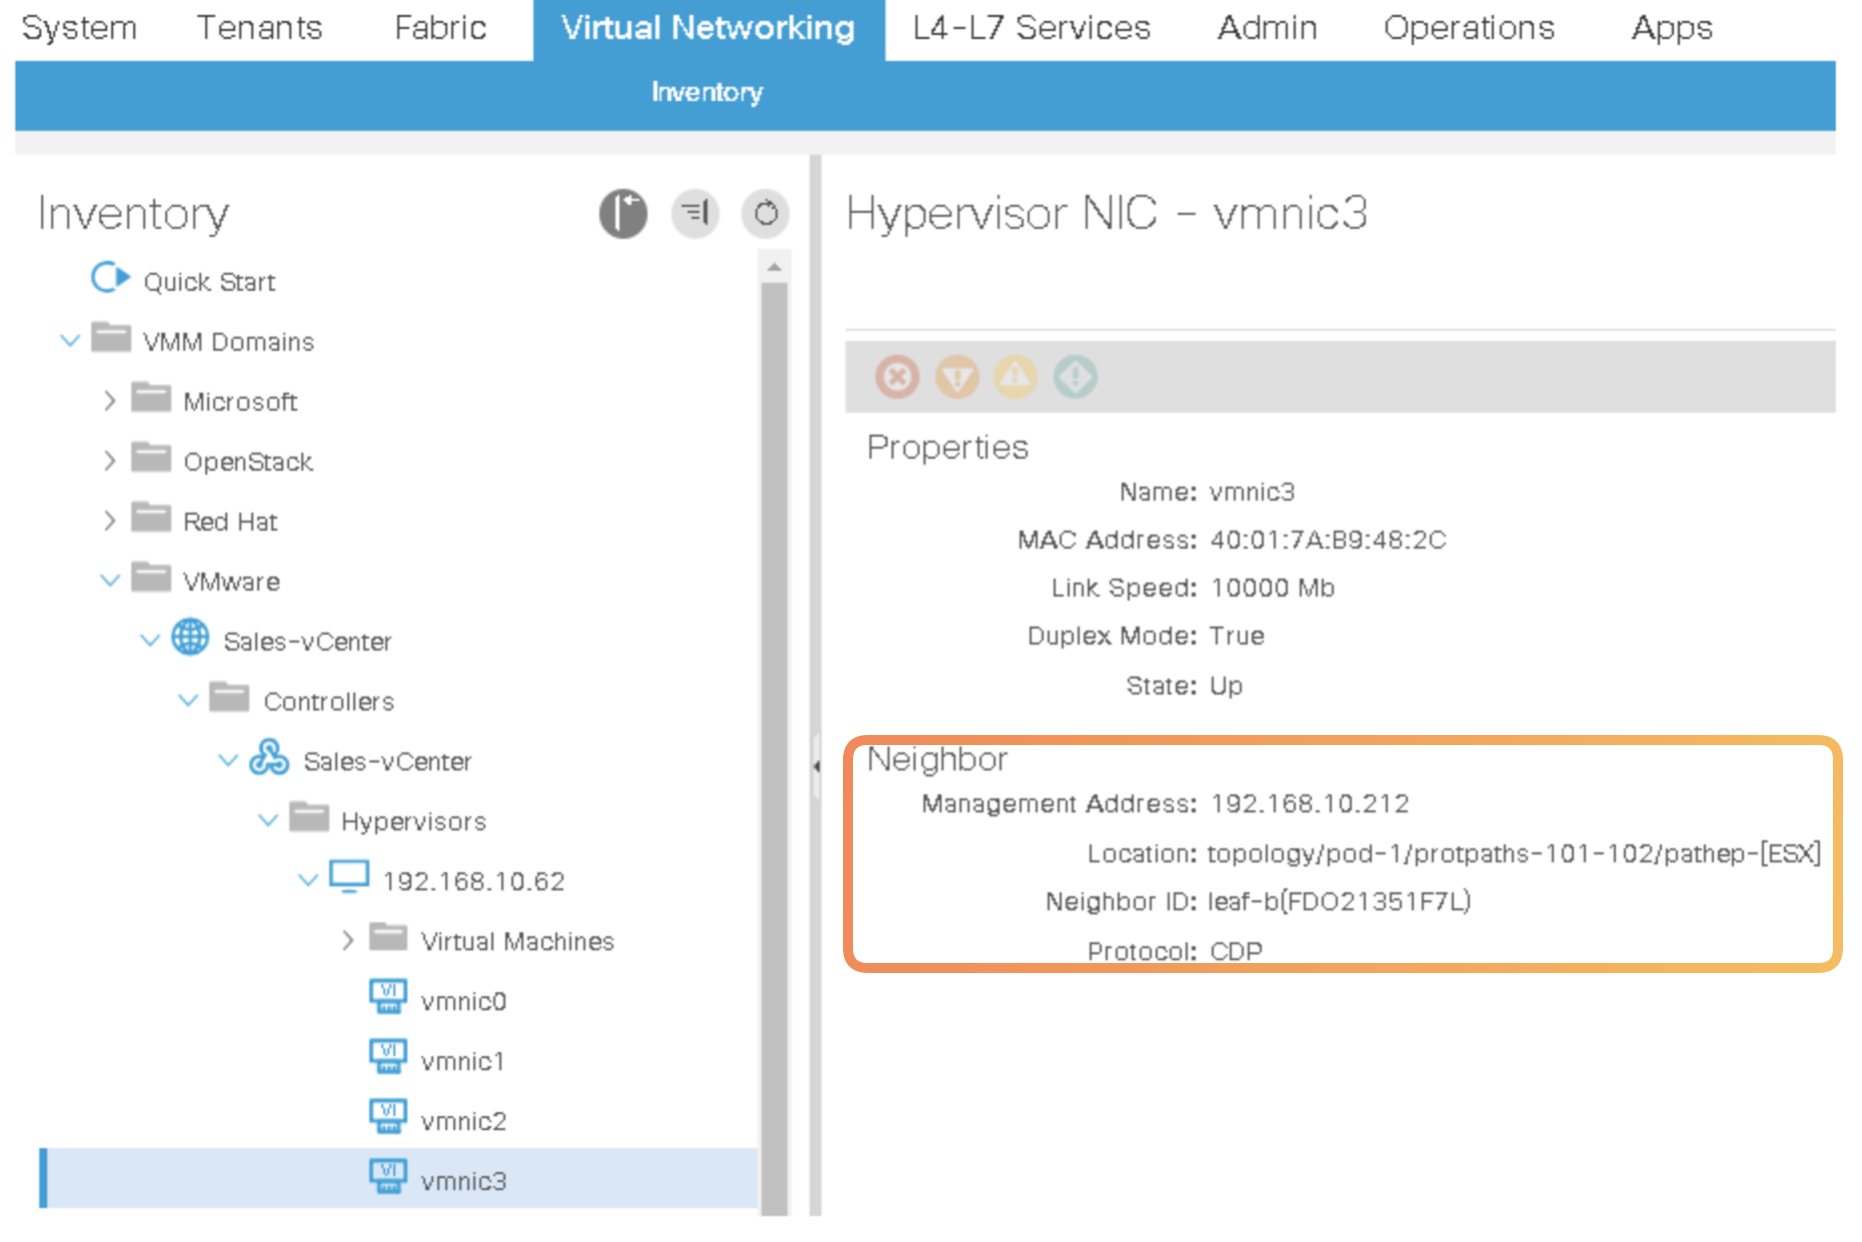Select vmnic0 network adapter icon
The width and height of the screenshot is (1862, 1242).
click(388, 998)
